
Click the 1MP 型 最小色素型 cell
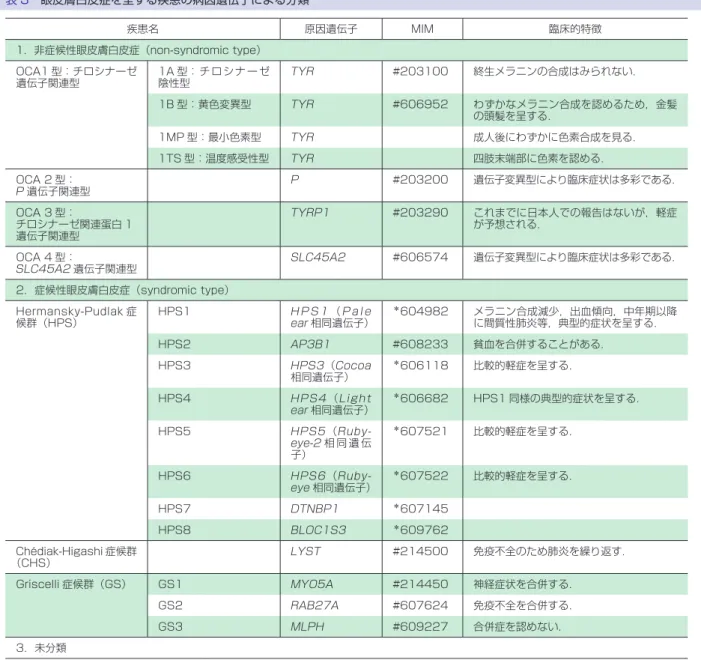214,137
